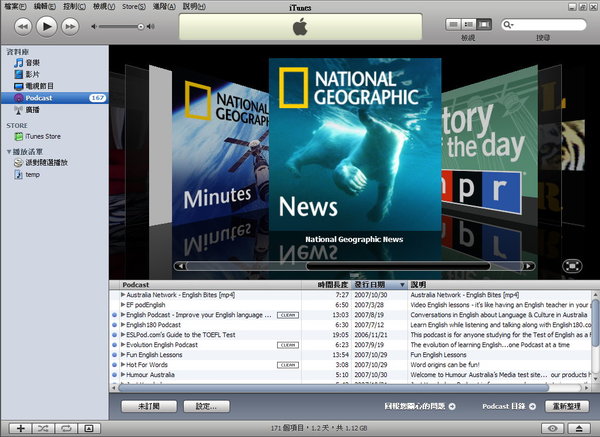Open the Help menu
Screen dimensions: 600x437
coord(194,7)
